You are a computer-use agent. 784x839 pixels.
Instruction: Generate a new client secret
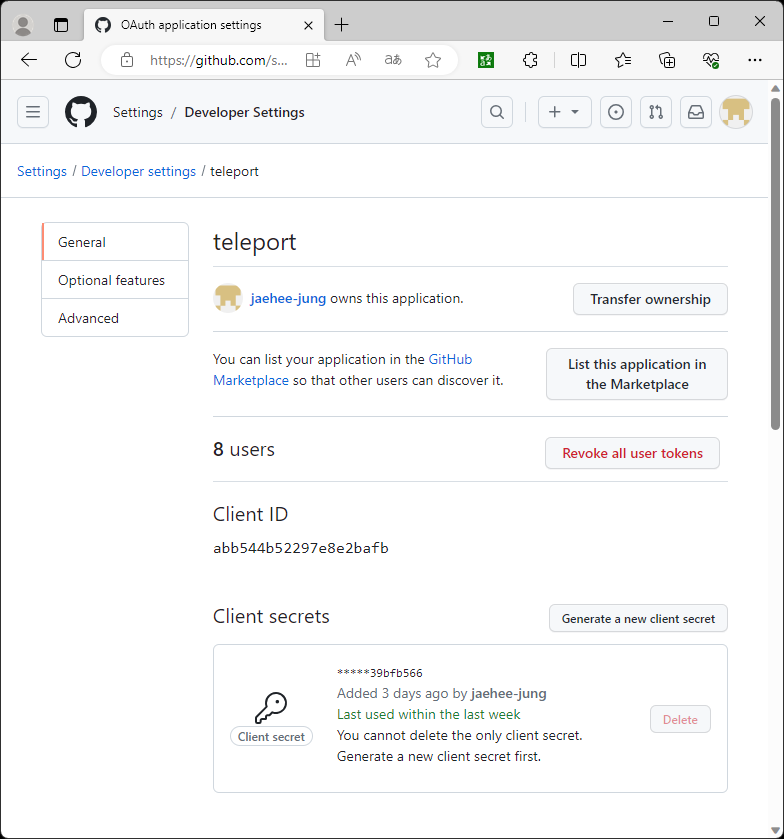pyautogui.click(x=638, y=618)
